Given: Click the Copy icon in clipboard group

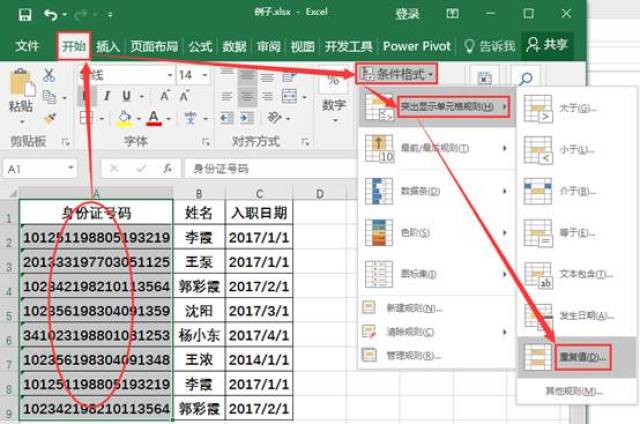Looking at the screenshot, I should tap(49, 97).
